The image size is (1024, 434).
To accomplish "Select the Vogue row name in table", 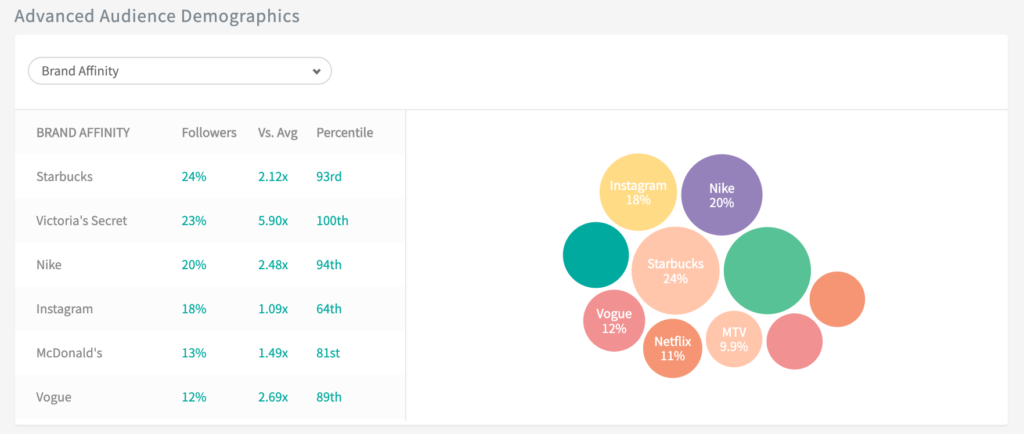I will 52,397.
